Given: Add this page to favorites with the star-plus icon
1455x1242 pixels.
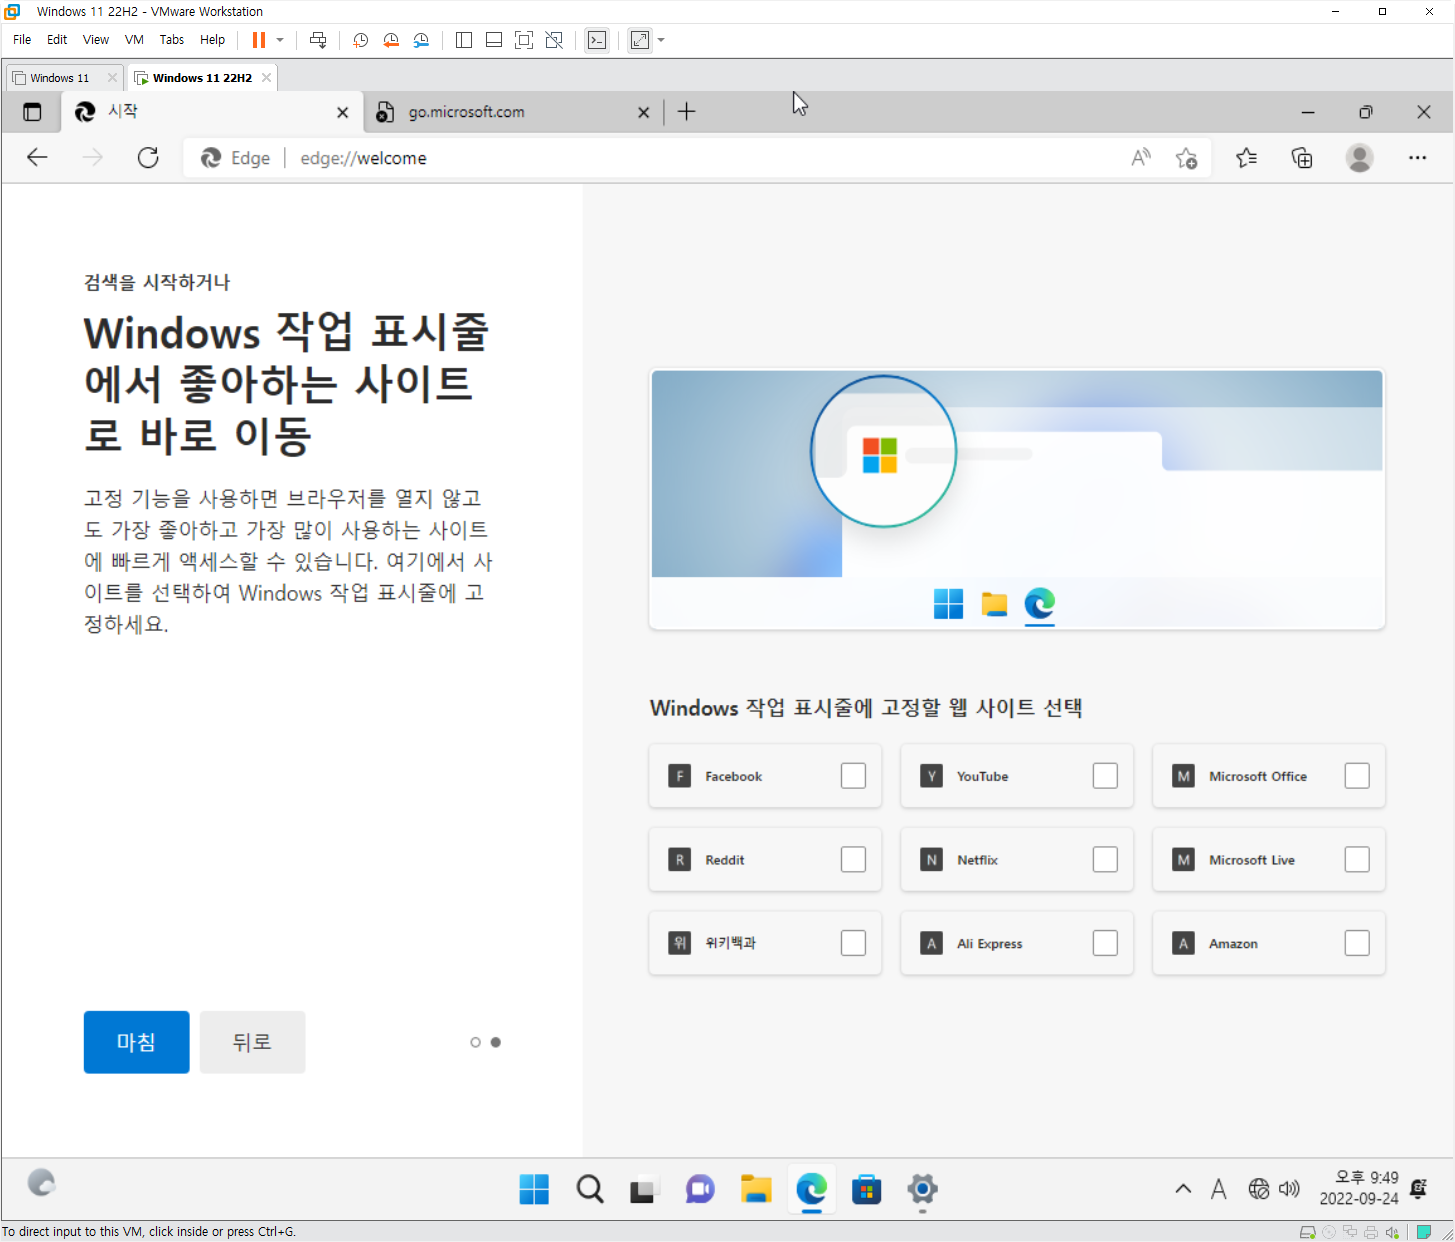Looking at the screenshot, I should (x=1187, y=158).
